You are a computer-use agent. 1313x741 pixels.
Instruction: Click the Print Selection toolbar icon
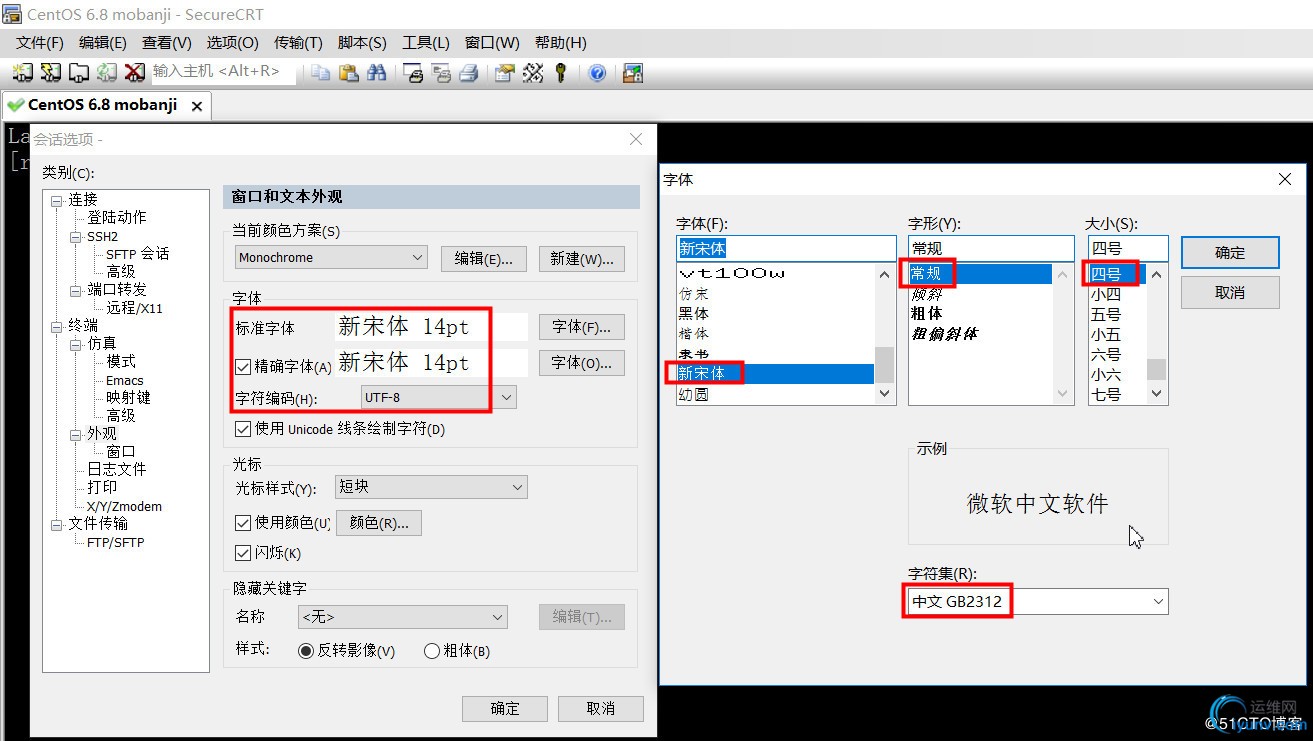pos(441,72)
